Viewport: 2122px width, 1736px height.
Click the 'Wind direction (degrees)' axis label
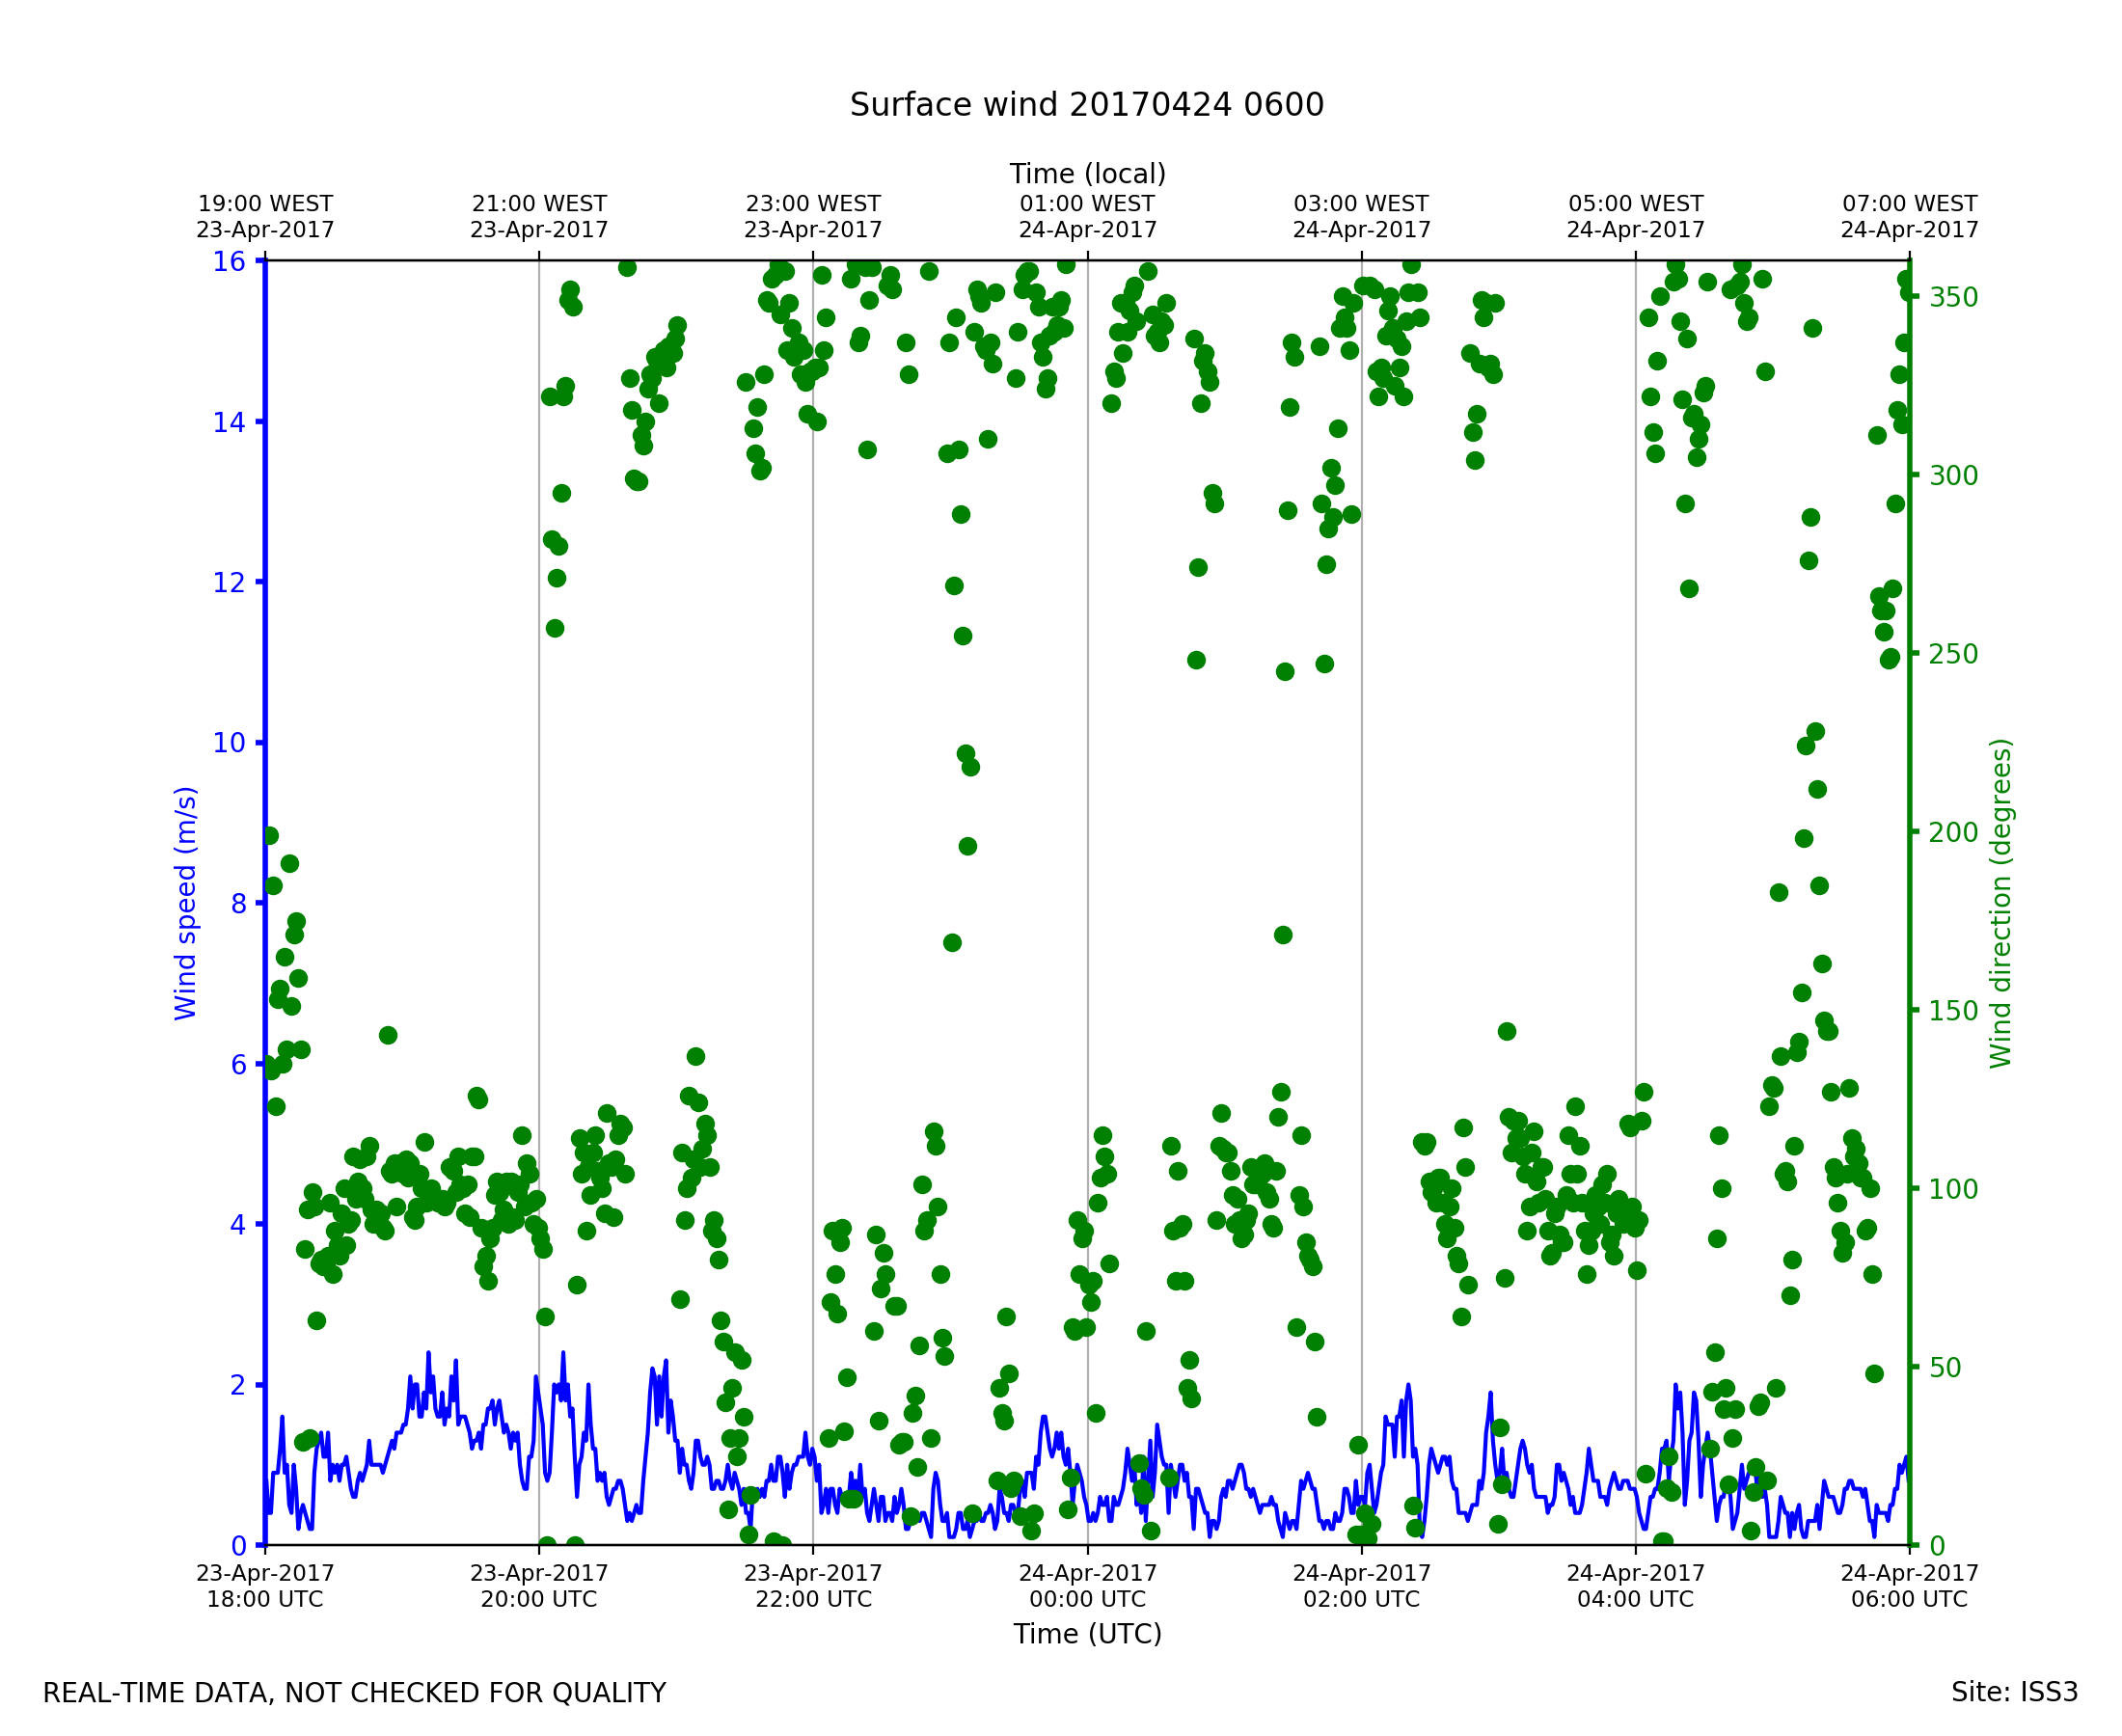pos(2000,903)
